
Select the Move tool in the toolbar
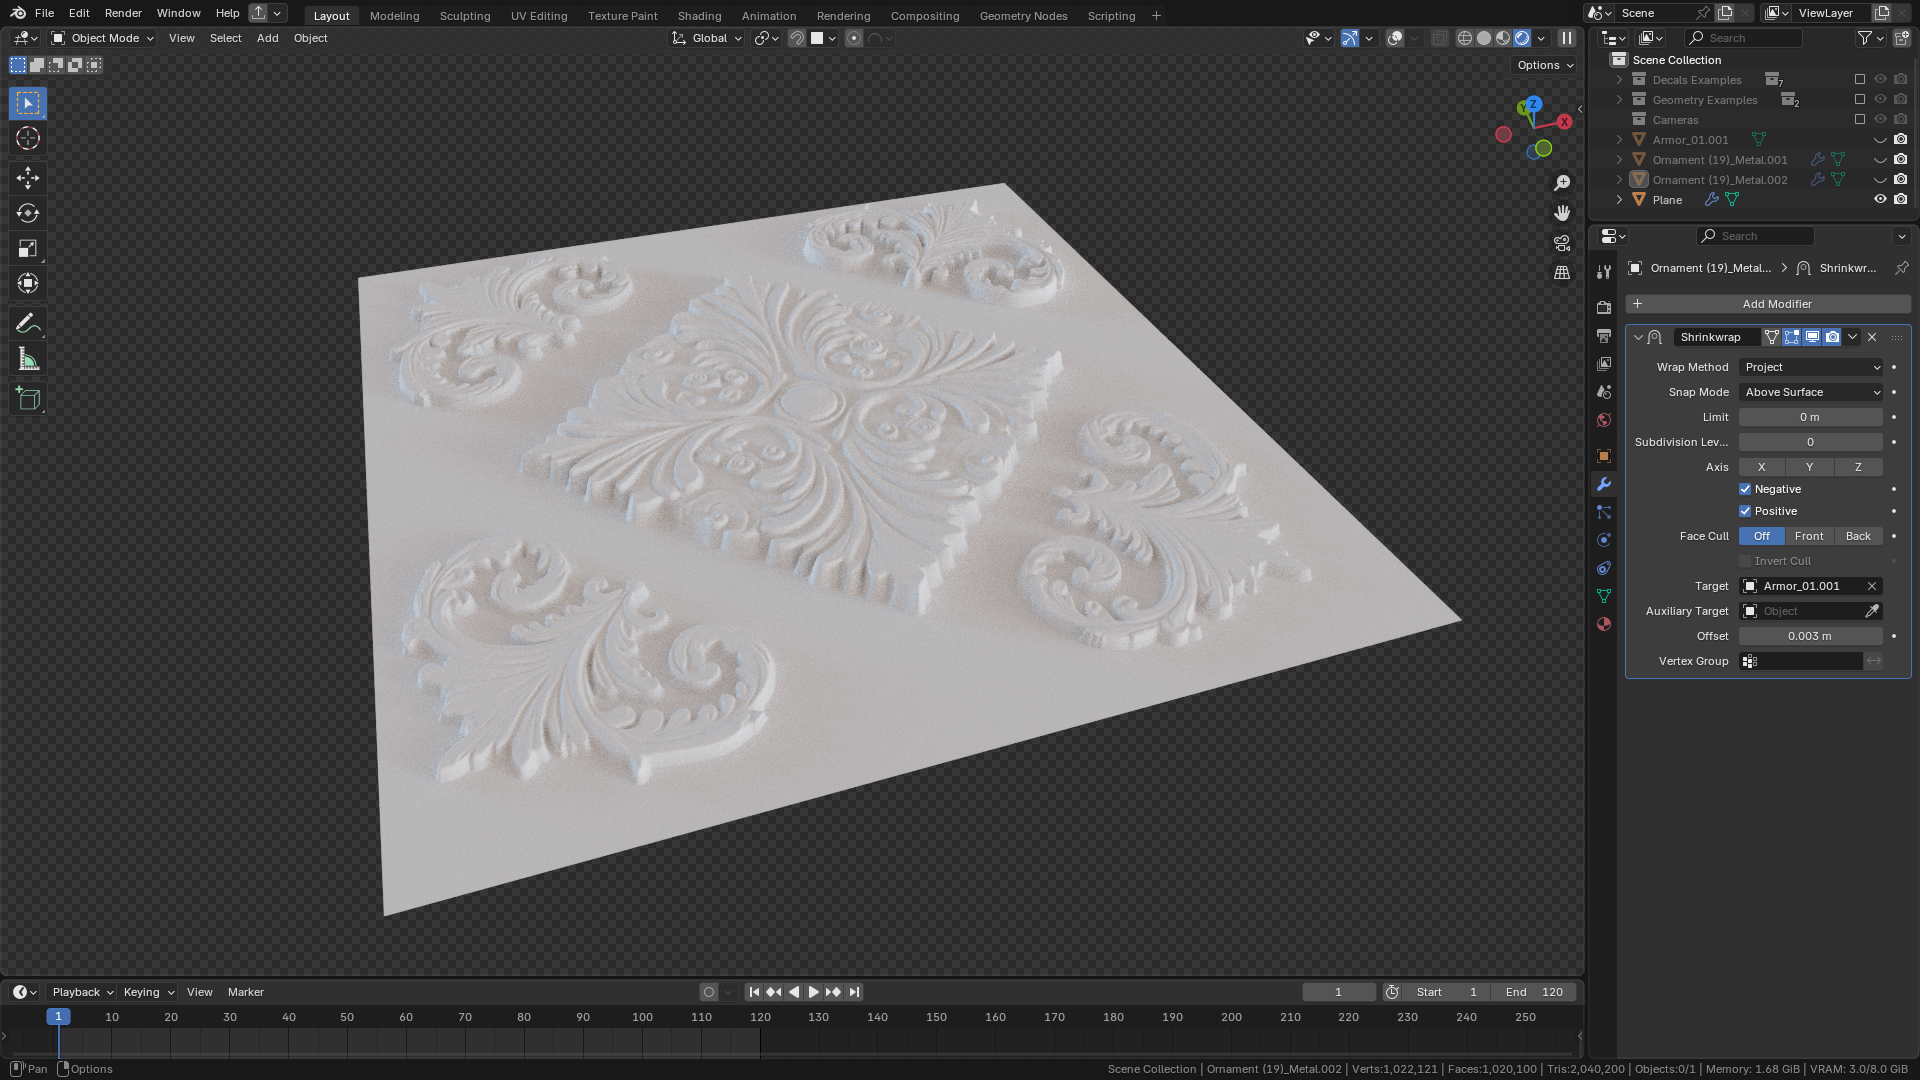coord(28,178)
